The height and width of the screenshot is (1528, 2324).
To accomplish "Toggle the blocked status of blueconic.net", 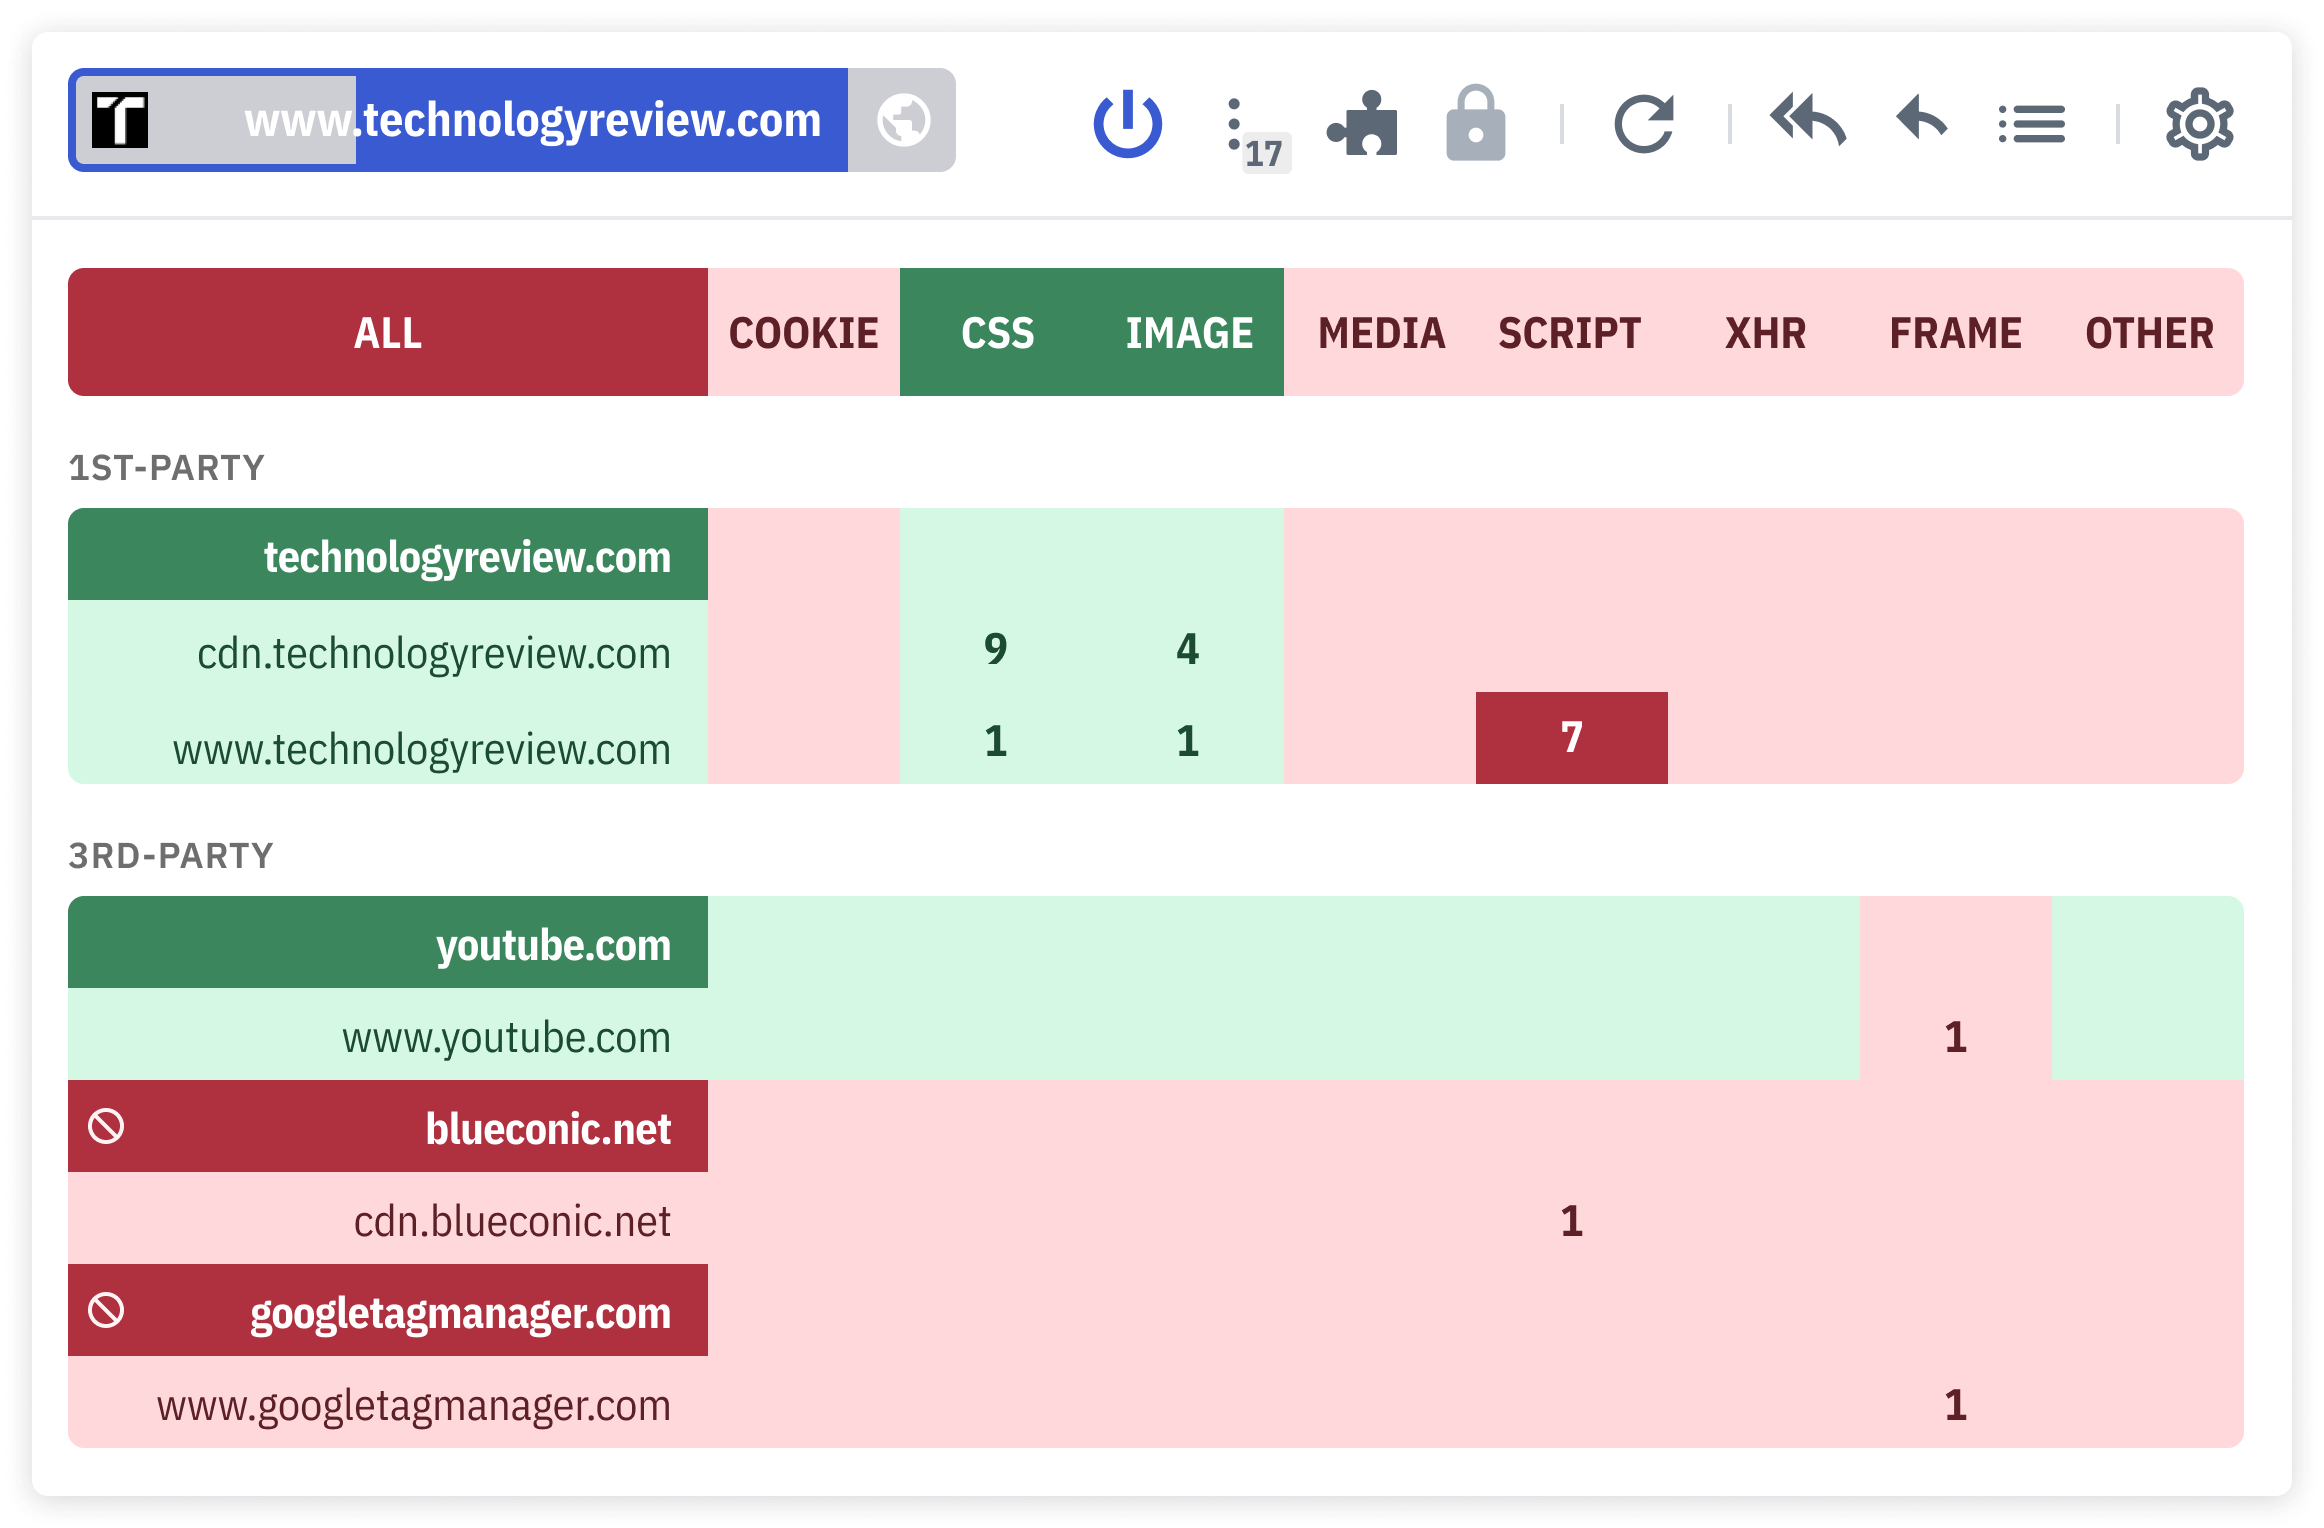I will point(388,1127).
